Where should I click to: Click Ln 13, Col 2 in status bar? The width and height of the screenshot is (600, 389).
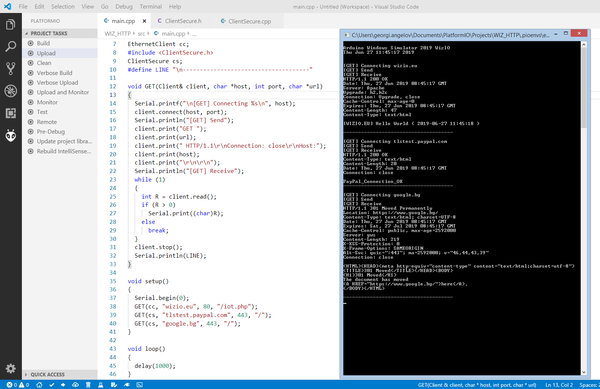tap(559, 385)
